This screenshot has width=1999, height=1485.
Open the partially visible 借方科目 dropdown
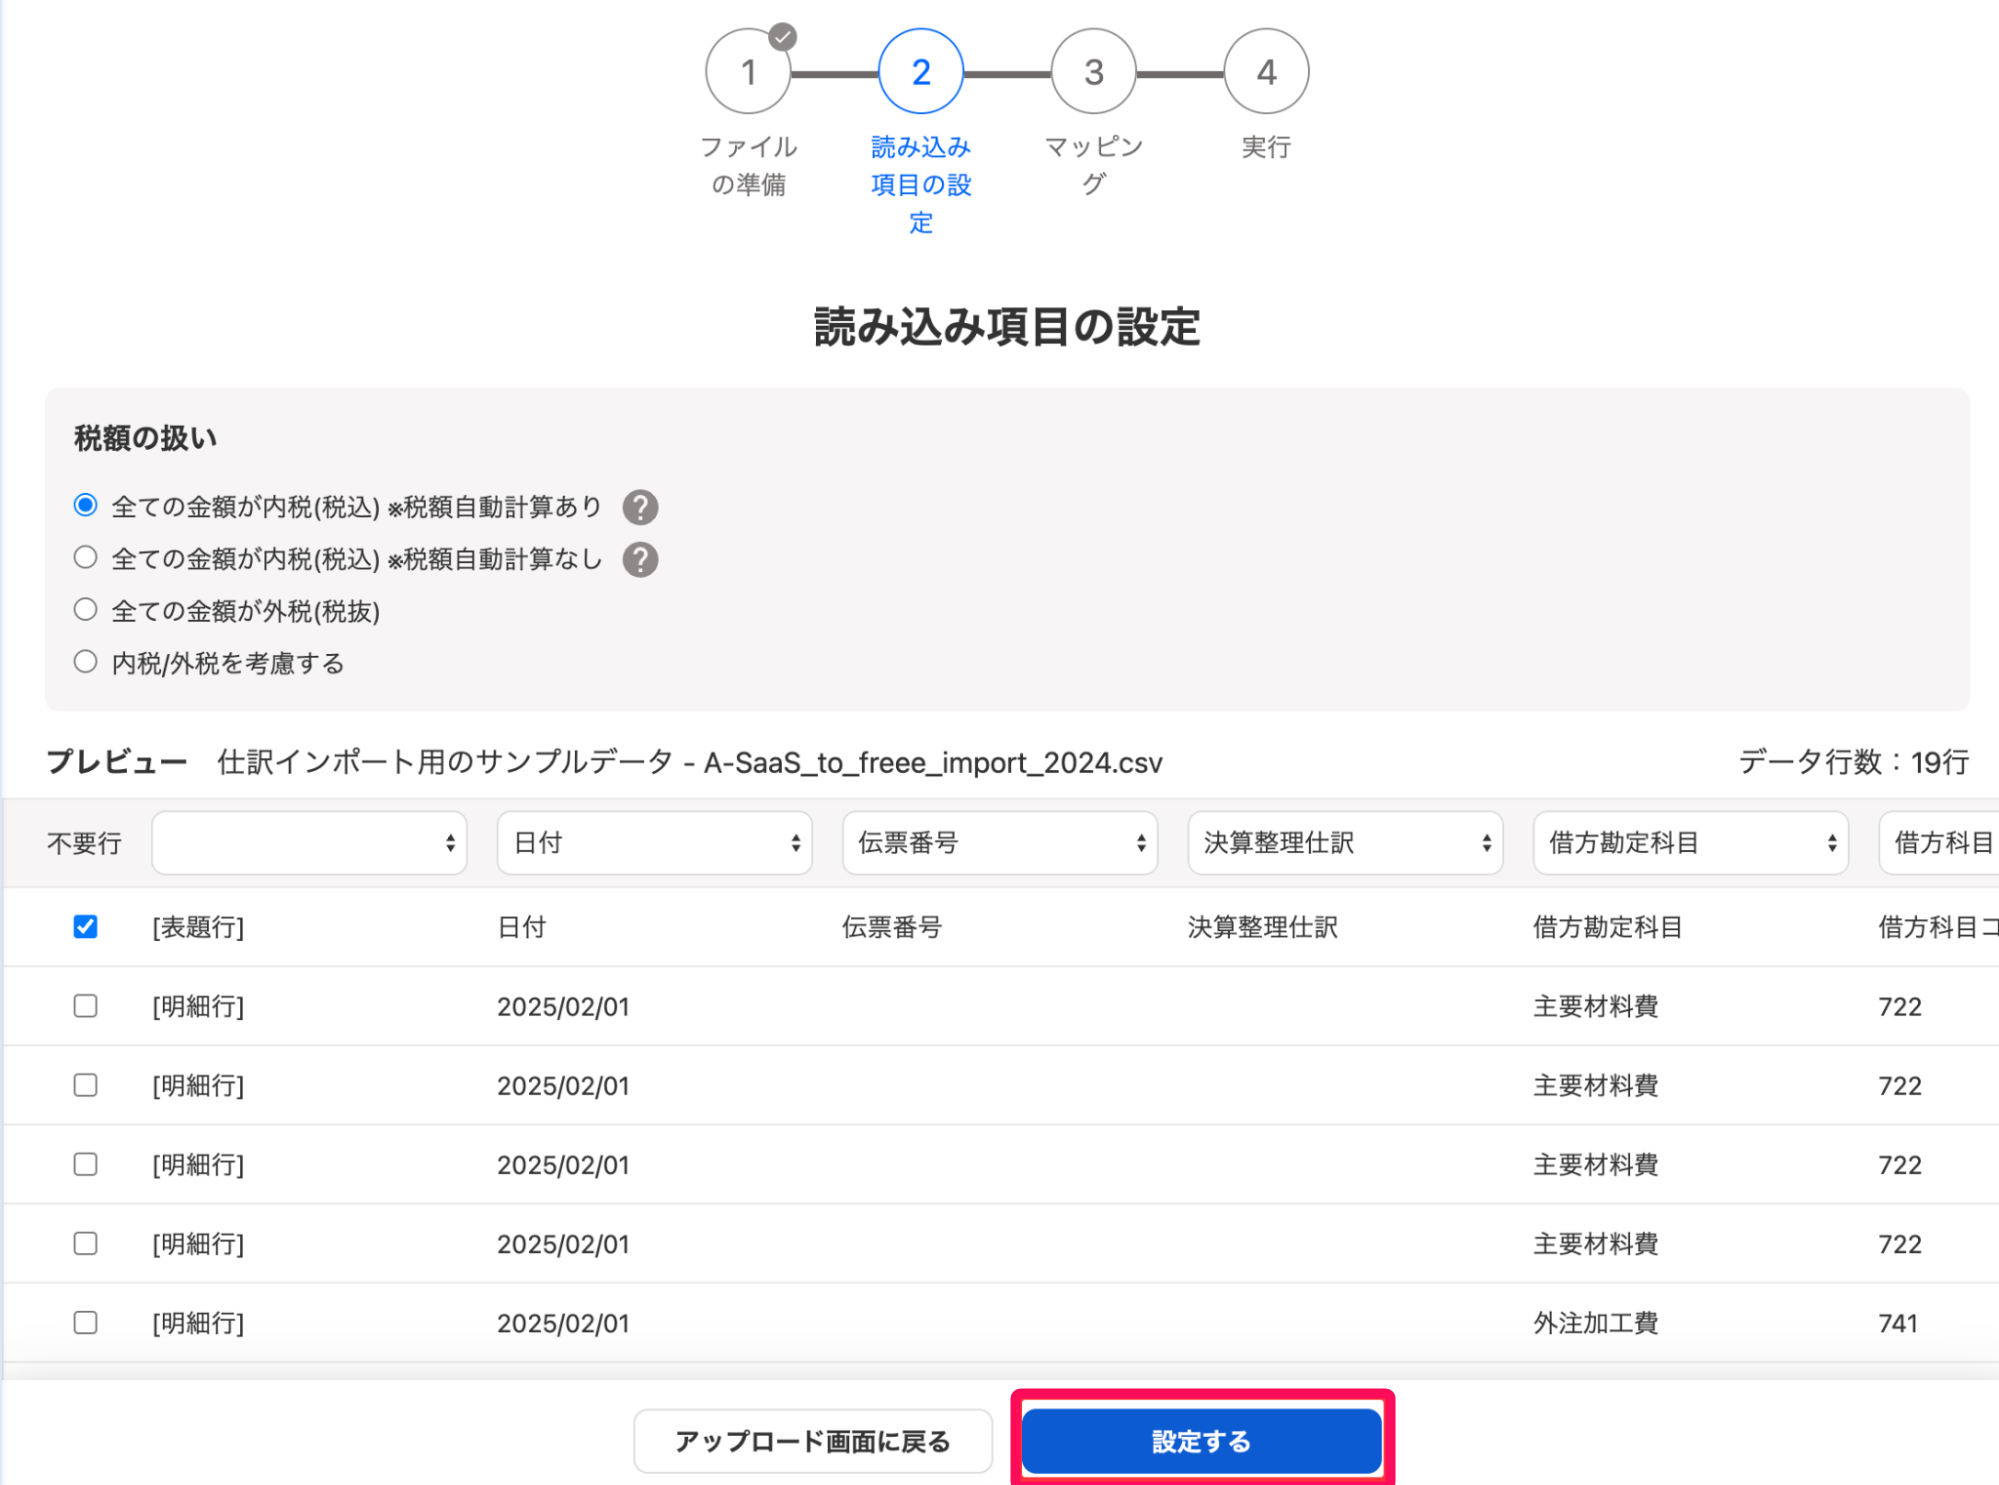click(1939, 843)
